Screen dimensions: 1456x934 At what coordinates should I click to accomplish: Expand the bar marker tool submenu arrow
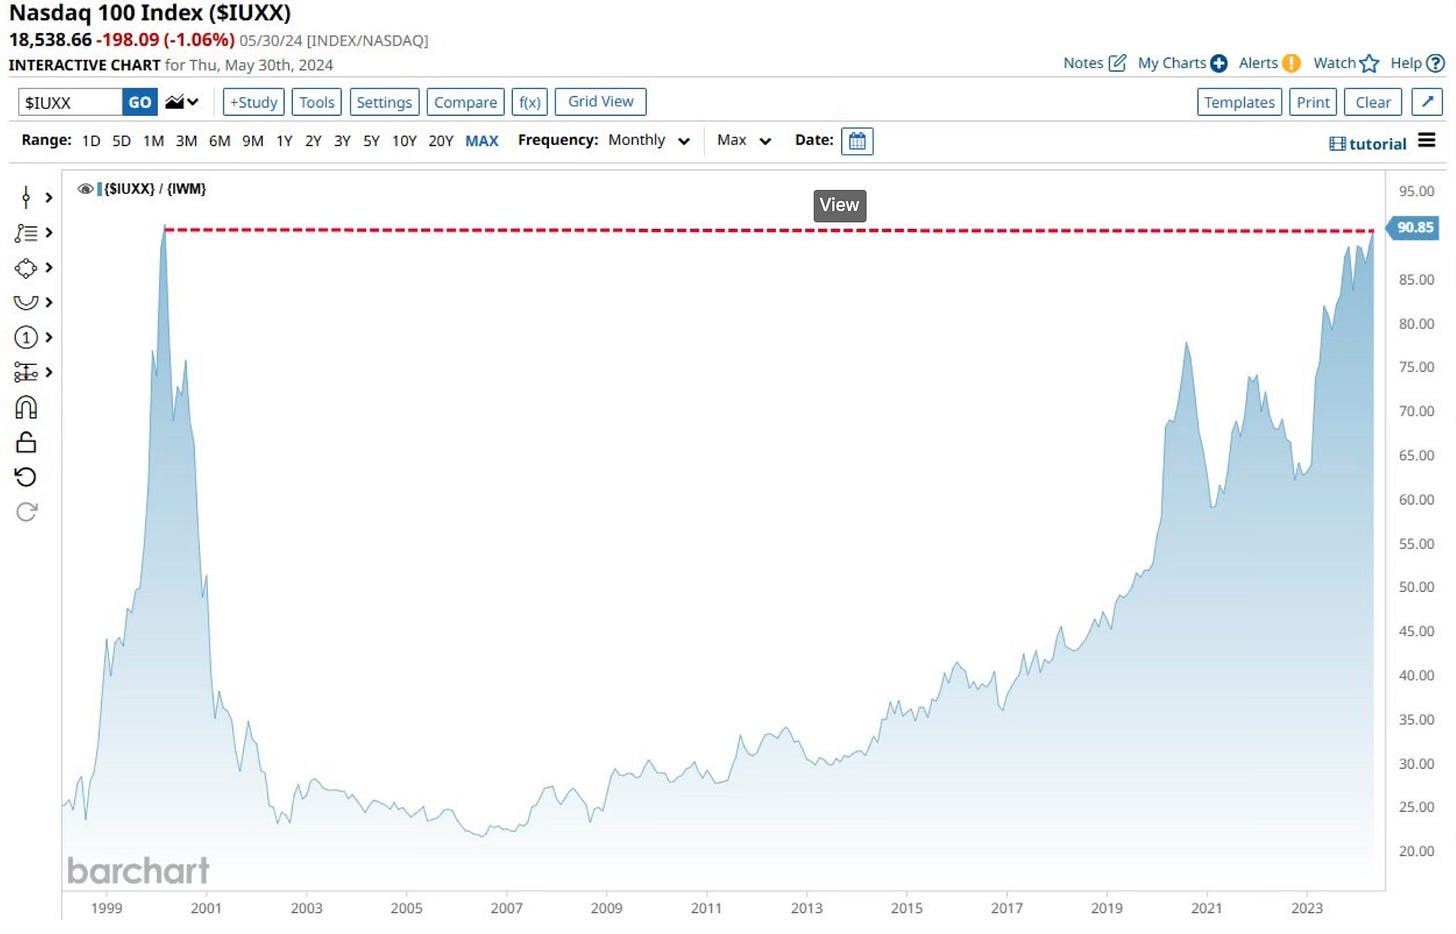(48, 198)
